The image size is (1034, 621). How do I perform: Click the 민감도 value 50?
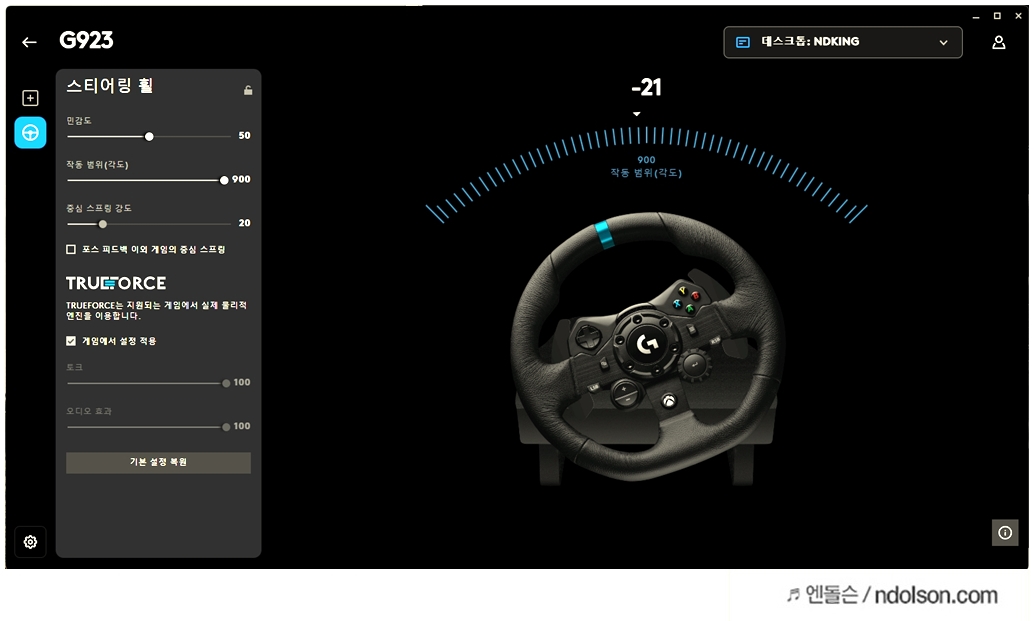click(245, 135)
